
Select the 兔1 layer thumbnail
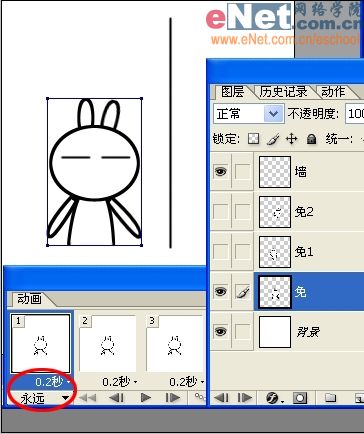pos(275,252)
